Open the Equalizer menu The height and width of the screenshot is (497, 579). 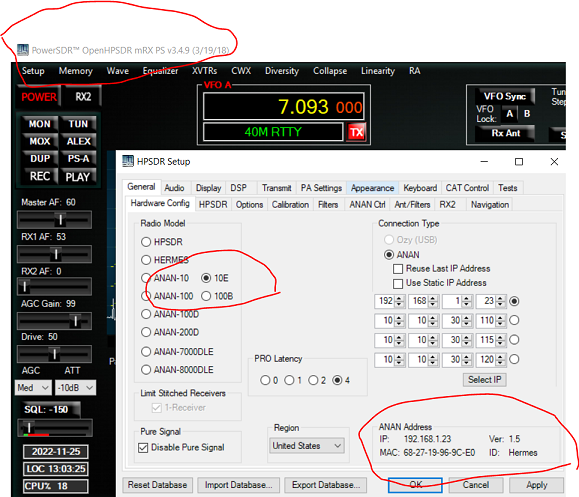click(160, 71)
